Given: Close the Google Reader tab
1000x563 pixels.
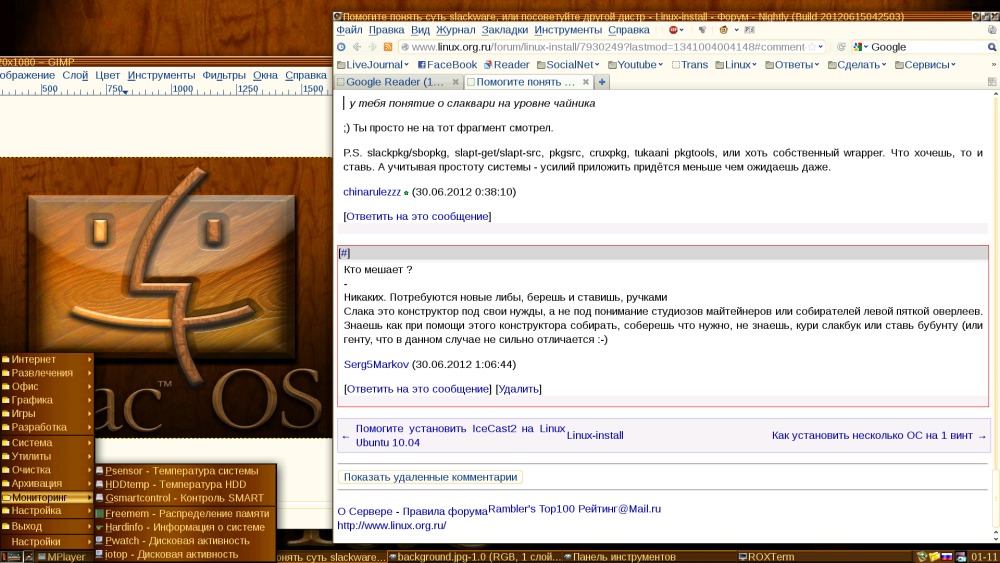Looking at the screenshot, I should (455, 82).
